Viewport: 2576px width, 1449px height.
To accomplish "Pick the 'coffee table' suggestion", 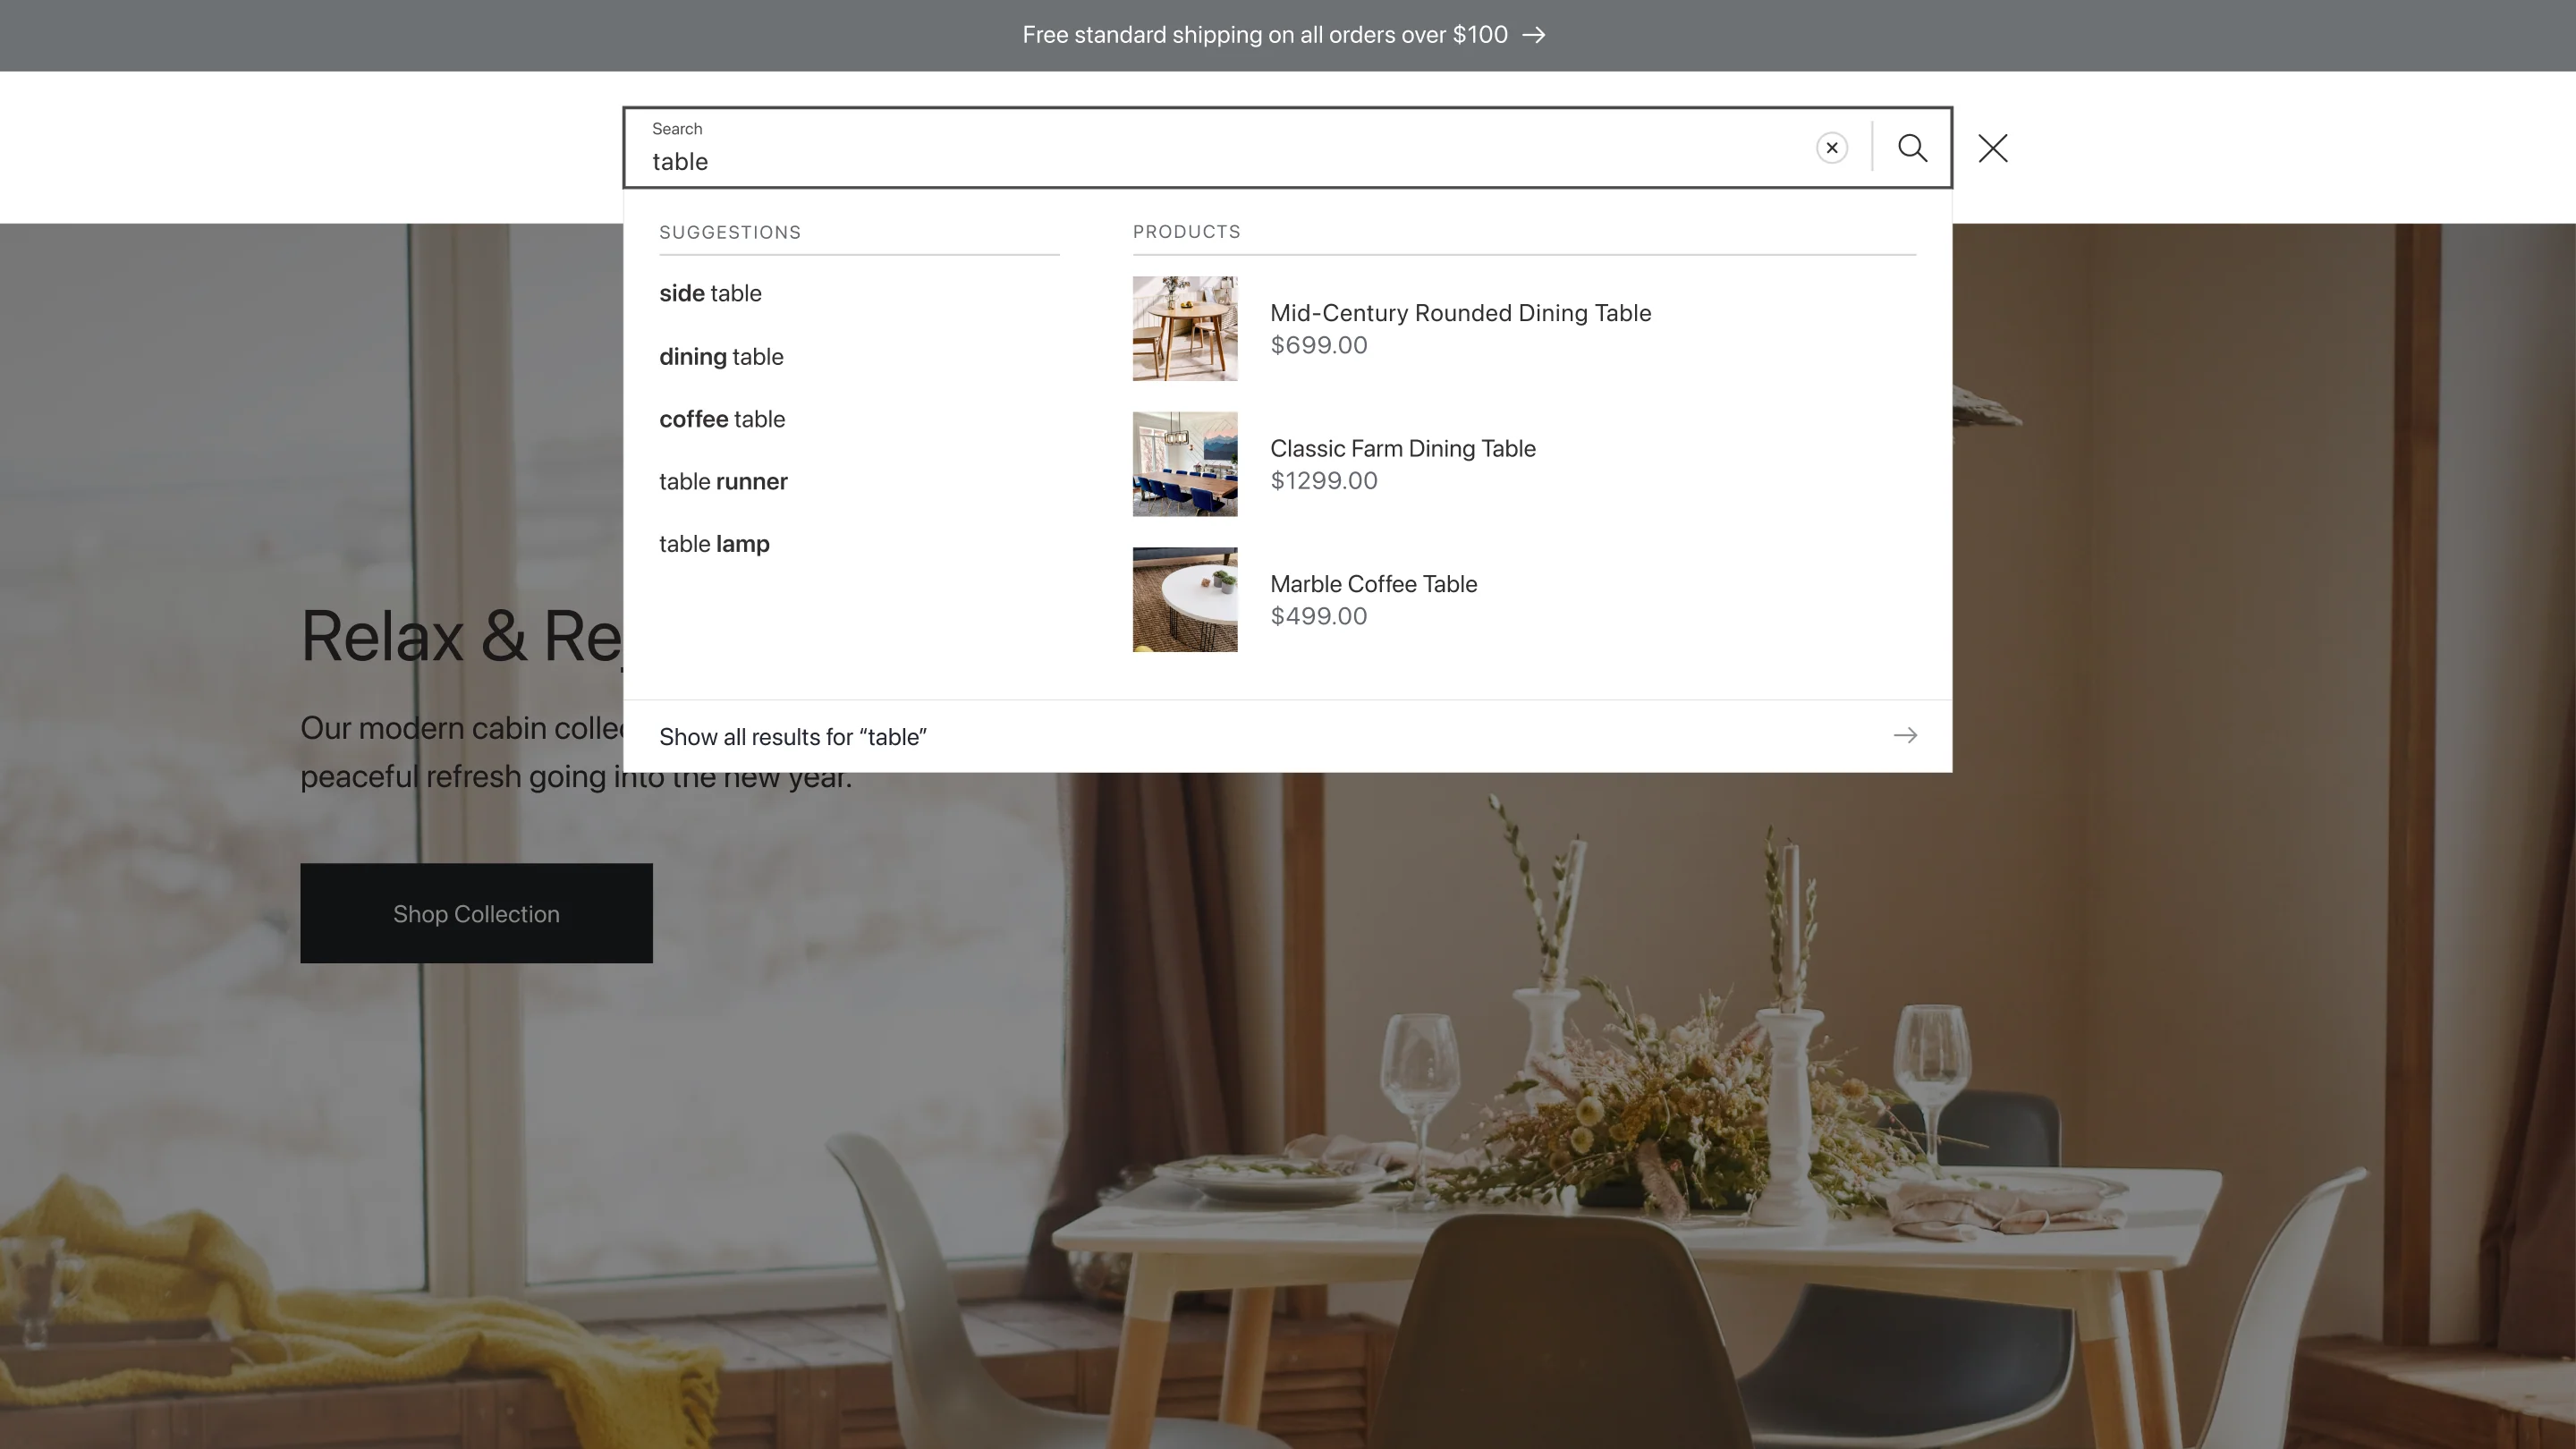I will pyautogui.click(x=722, y=419).
